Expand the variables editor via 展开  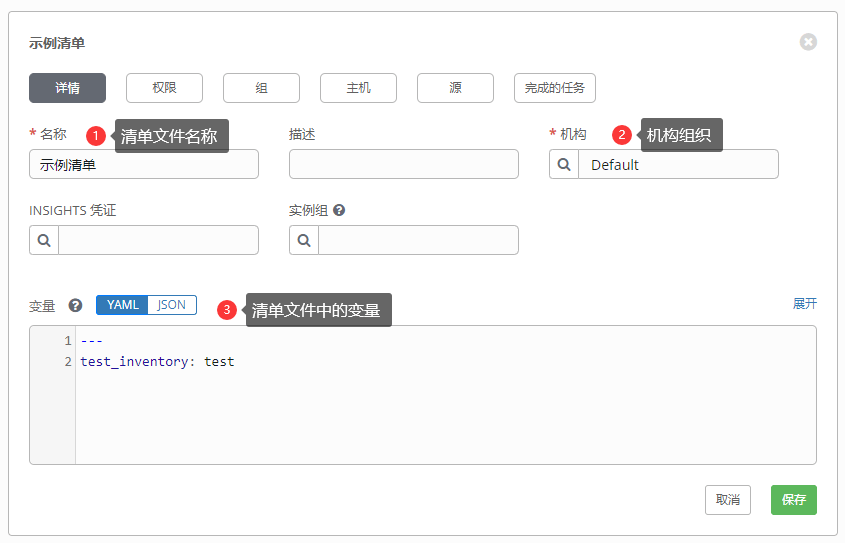[804, 303]
